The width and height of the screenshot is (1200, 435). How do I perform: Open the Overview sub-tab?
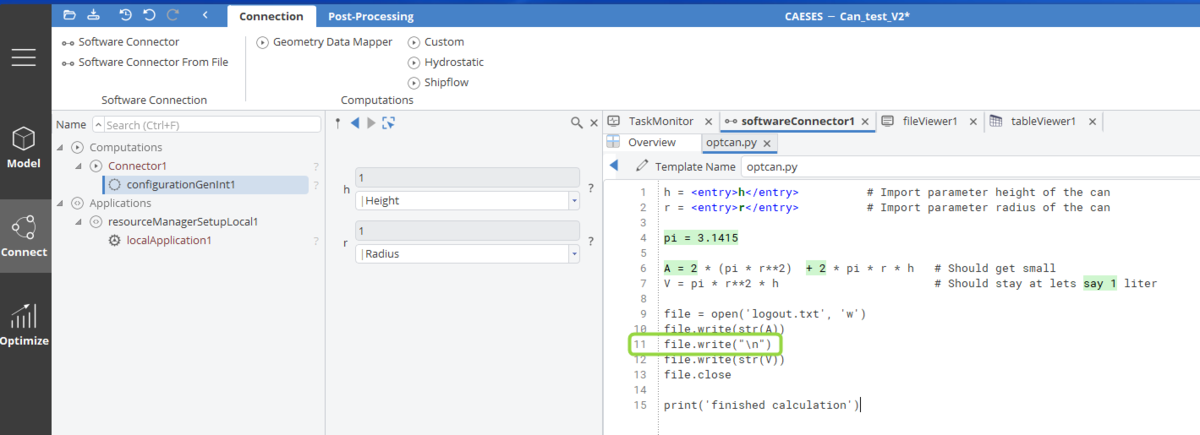click(x=652, y=142)
